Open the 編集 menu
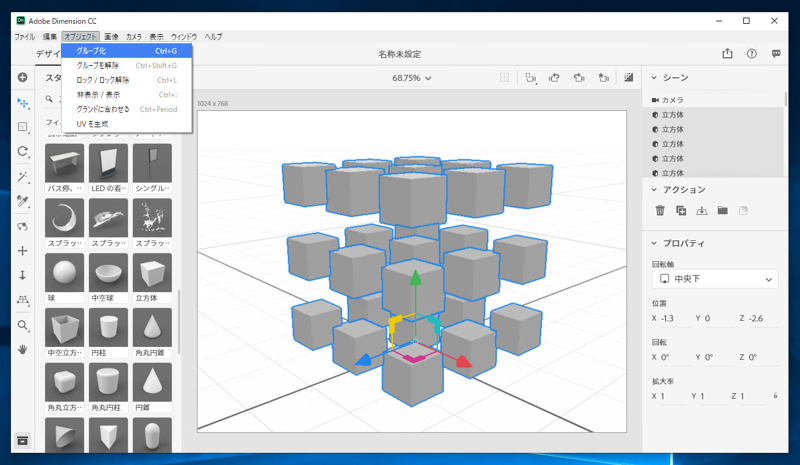This screenshot has height=465, width=800. 50,37
